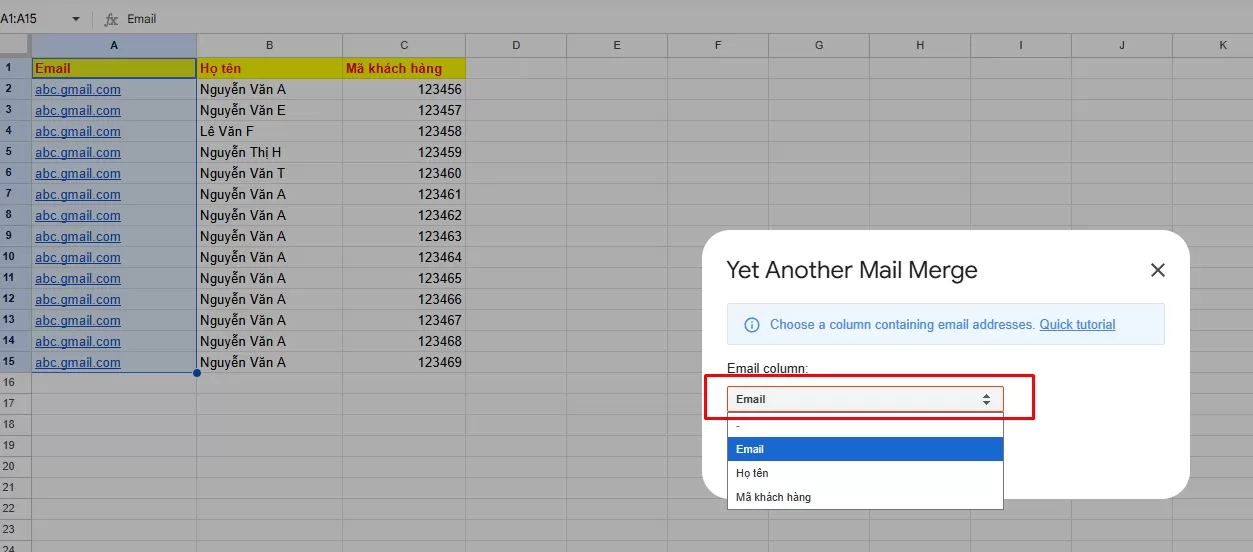Open the abc.gmail.com link in row 10

(x=78, y=257)
